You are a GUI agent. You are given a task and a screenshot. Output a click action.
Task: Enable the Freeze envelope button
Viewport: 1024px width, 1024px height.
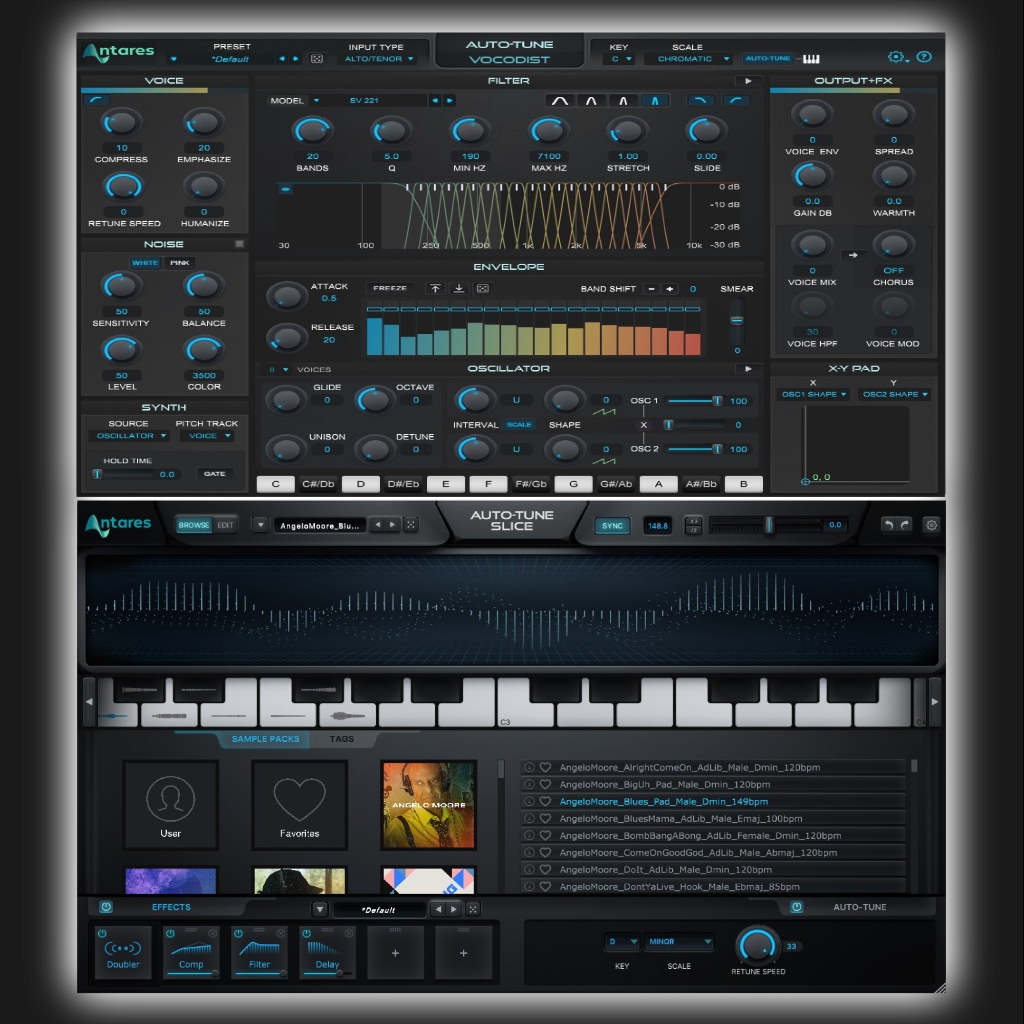tap(390, 288)
